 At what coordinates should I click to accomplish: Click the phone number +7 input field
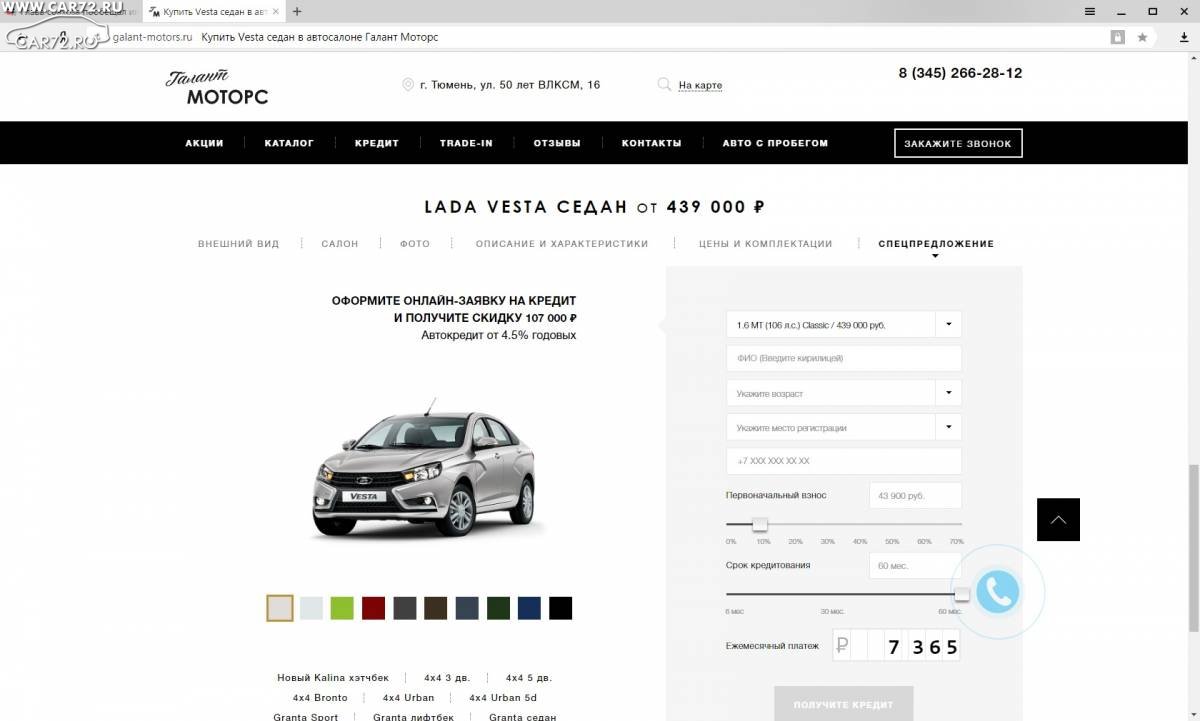[x=844, y=461]
